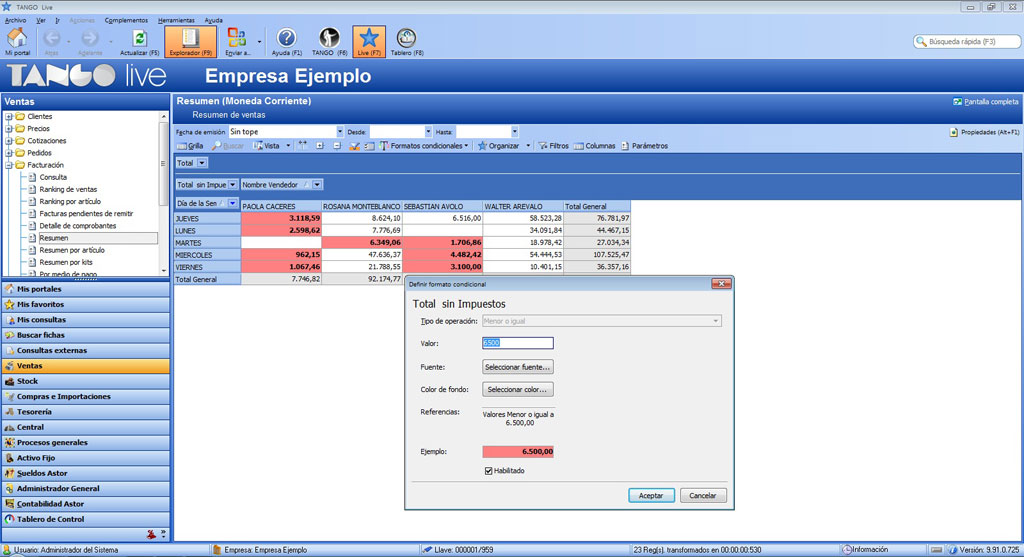
Task: Open the Ir menu
Action: point(57,20)
